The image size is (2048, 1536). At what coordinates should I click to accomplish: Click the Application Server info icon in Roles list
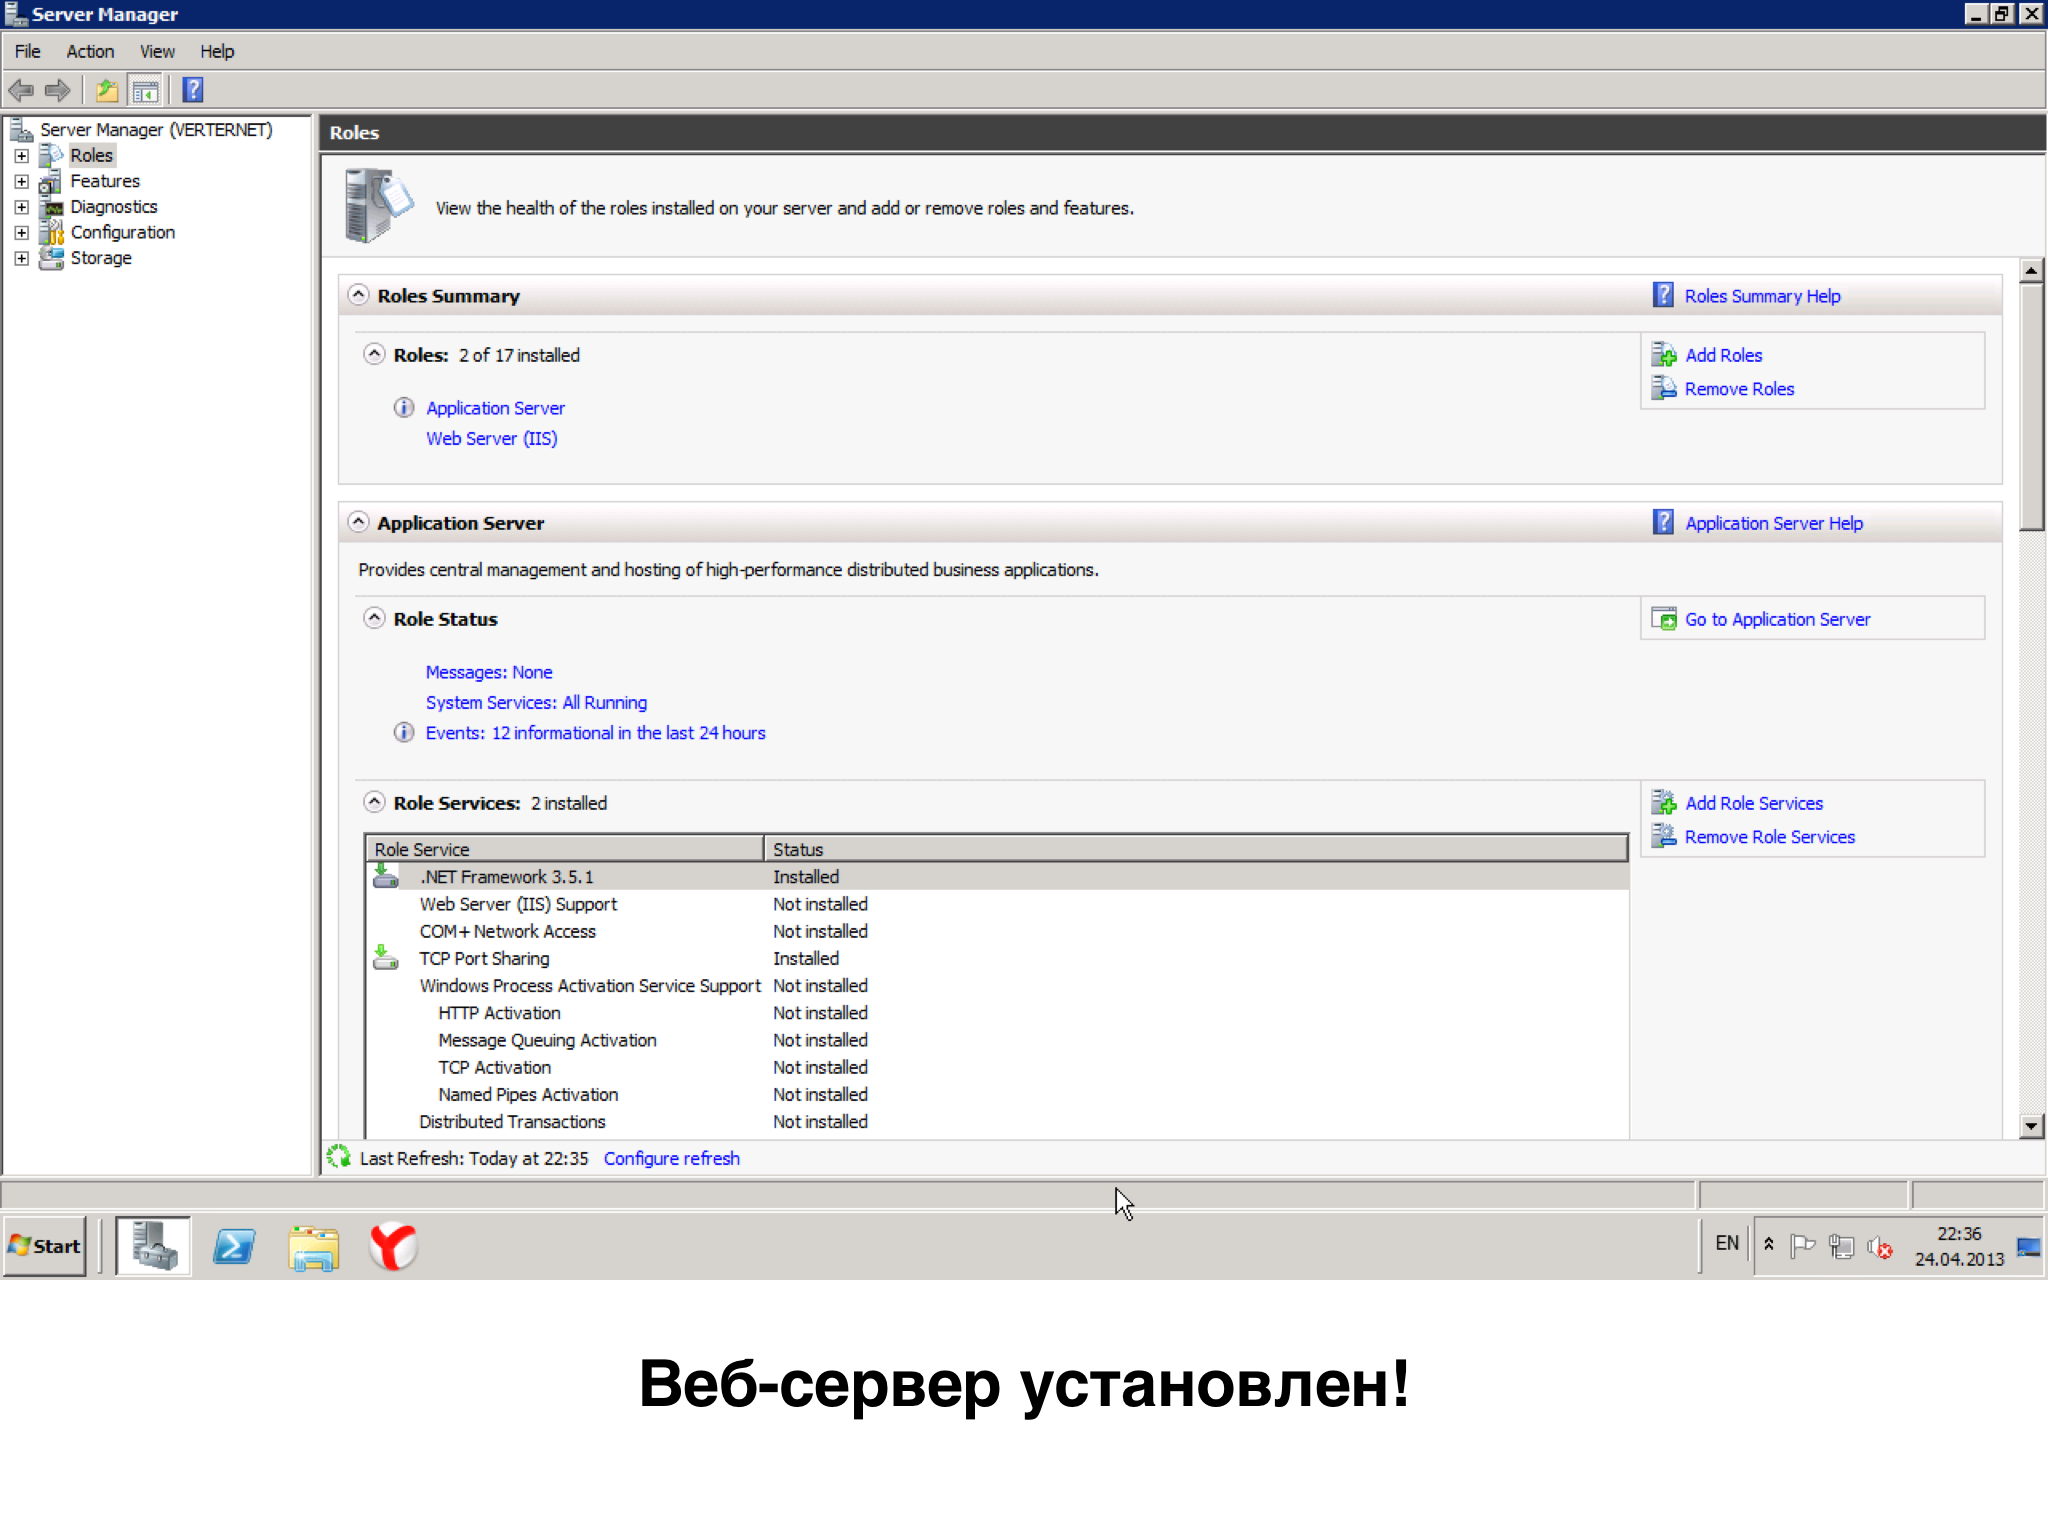click(404, 408)
